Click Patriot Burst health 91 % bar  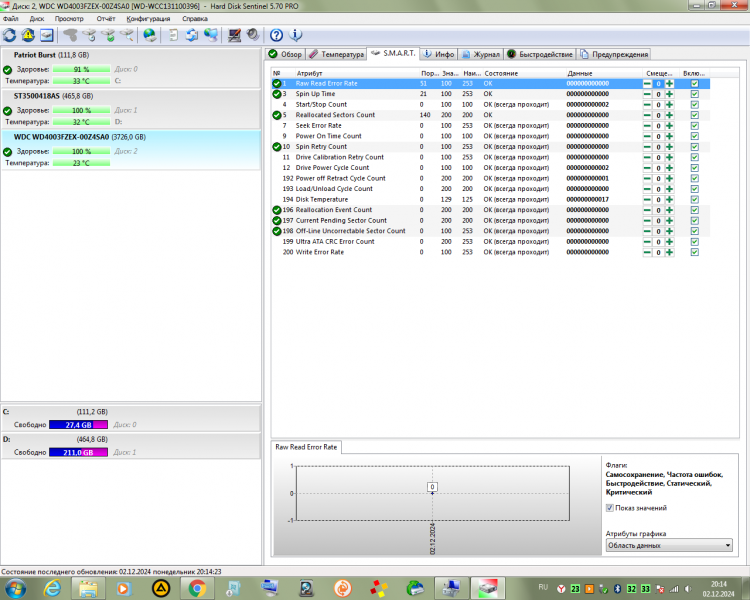81,69
